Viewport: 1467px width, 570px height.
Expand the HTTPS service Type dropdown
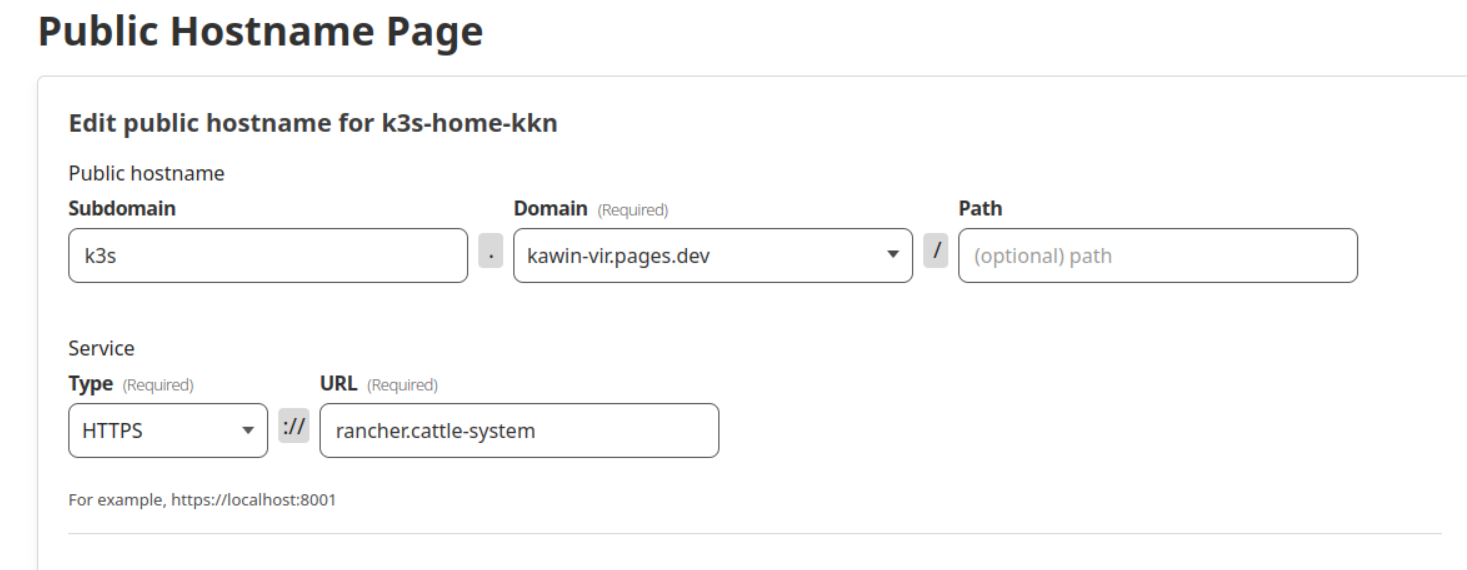tap(168, 431)
